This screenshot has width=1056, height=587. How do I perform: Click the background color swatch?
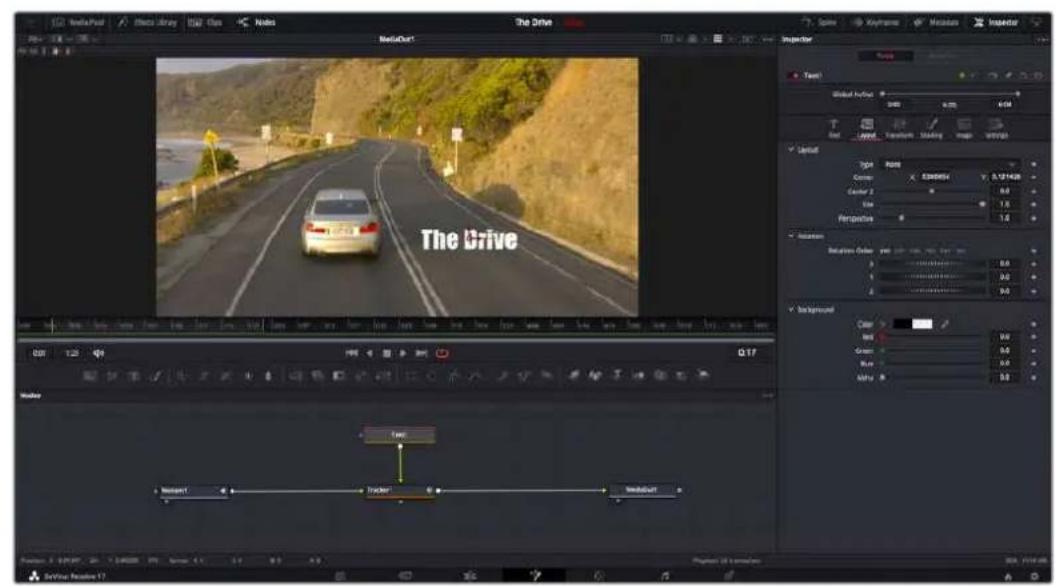click(913, 324)
